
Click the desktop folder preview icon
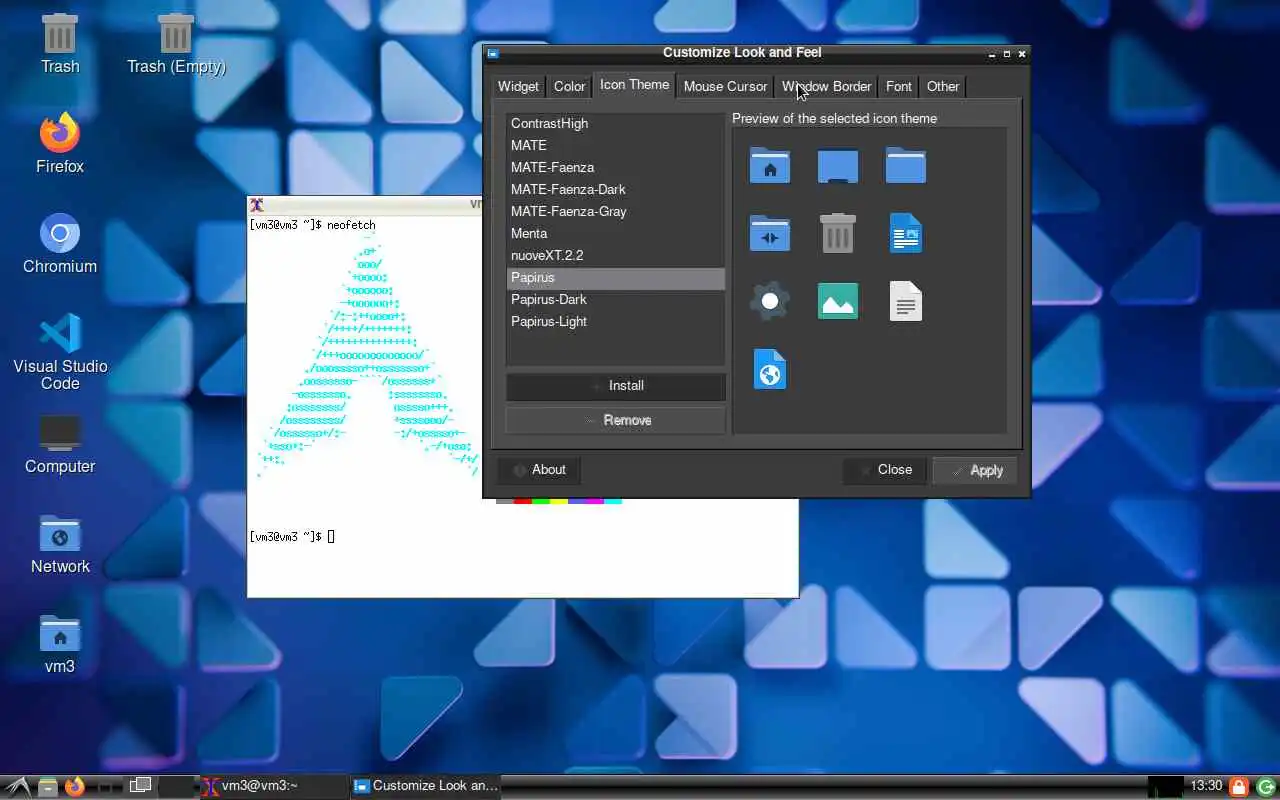(838, 165)
